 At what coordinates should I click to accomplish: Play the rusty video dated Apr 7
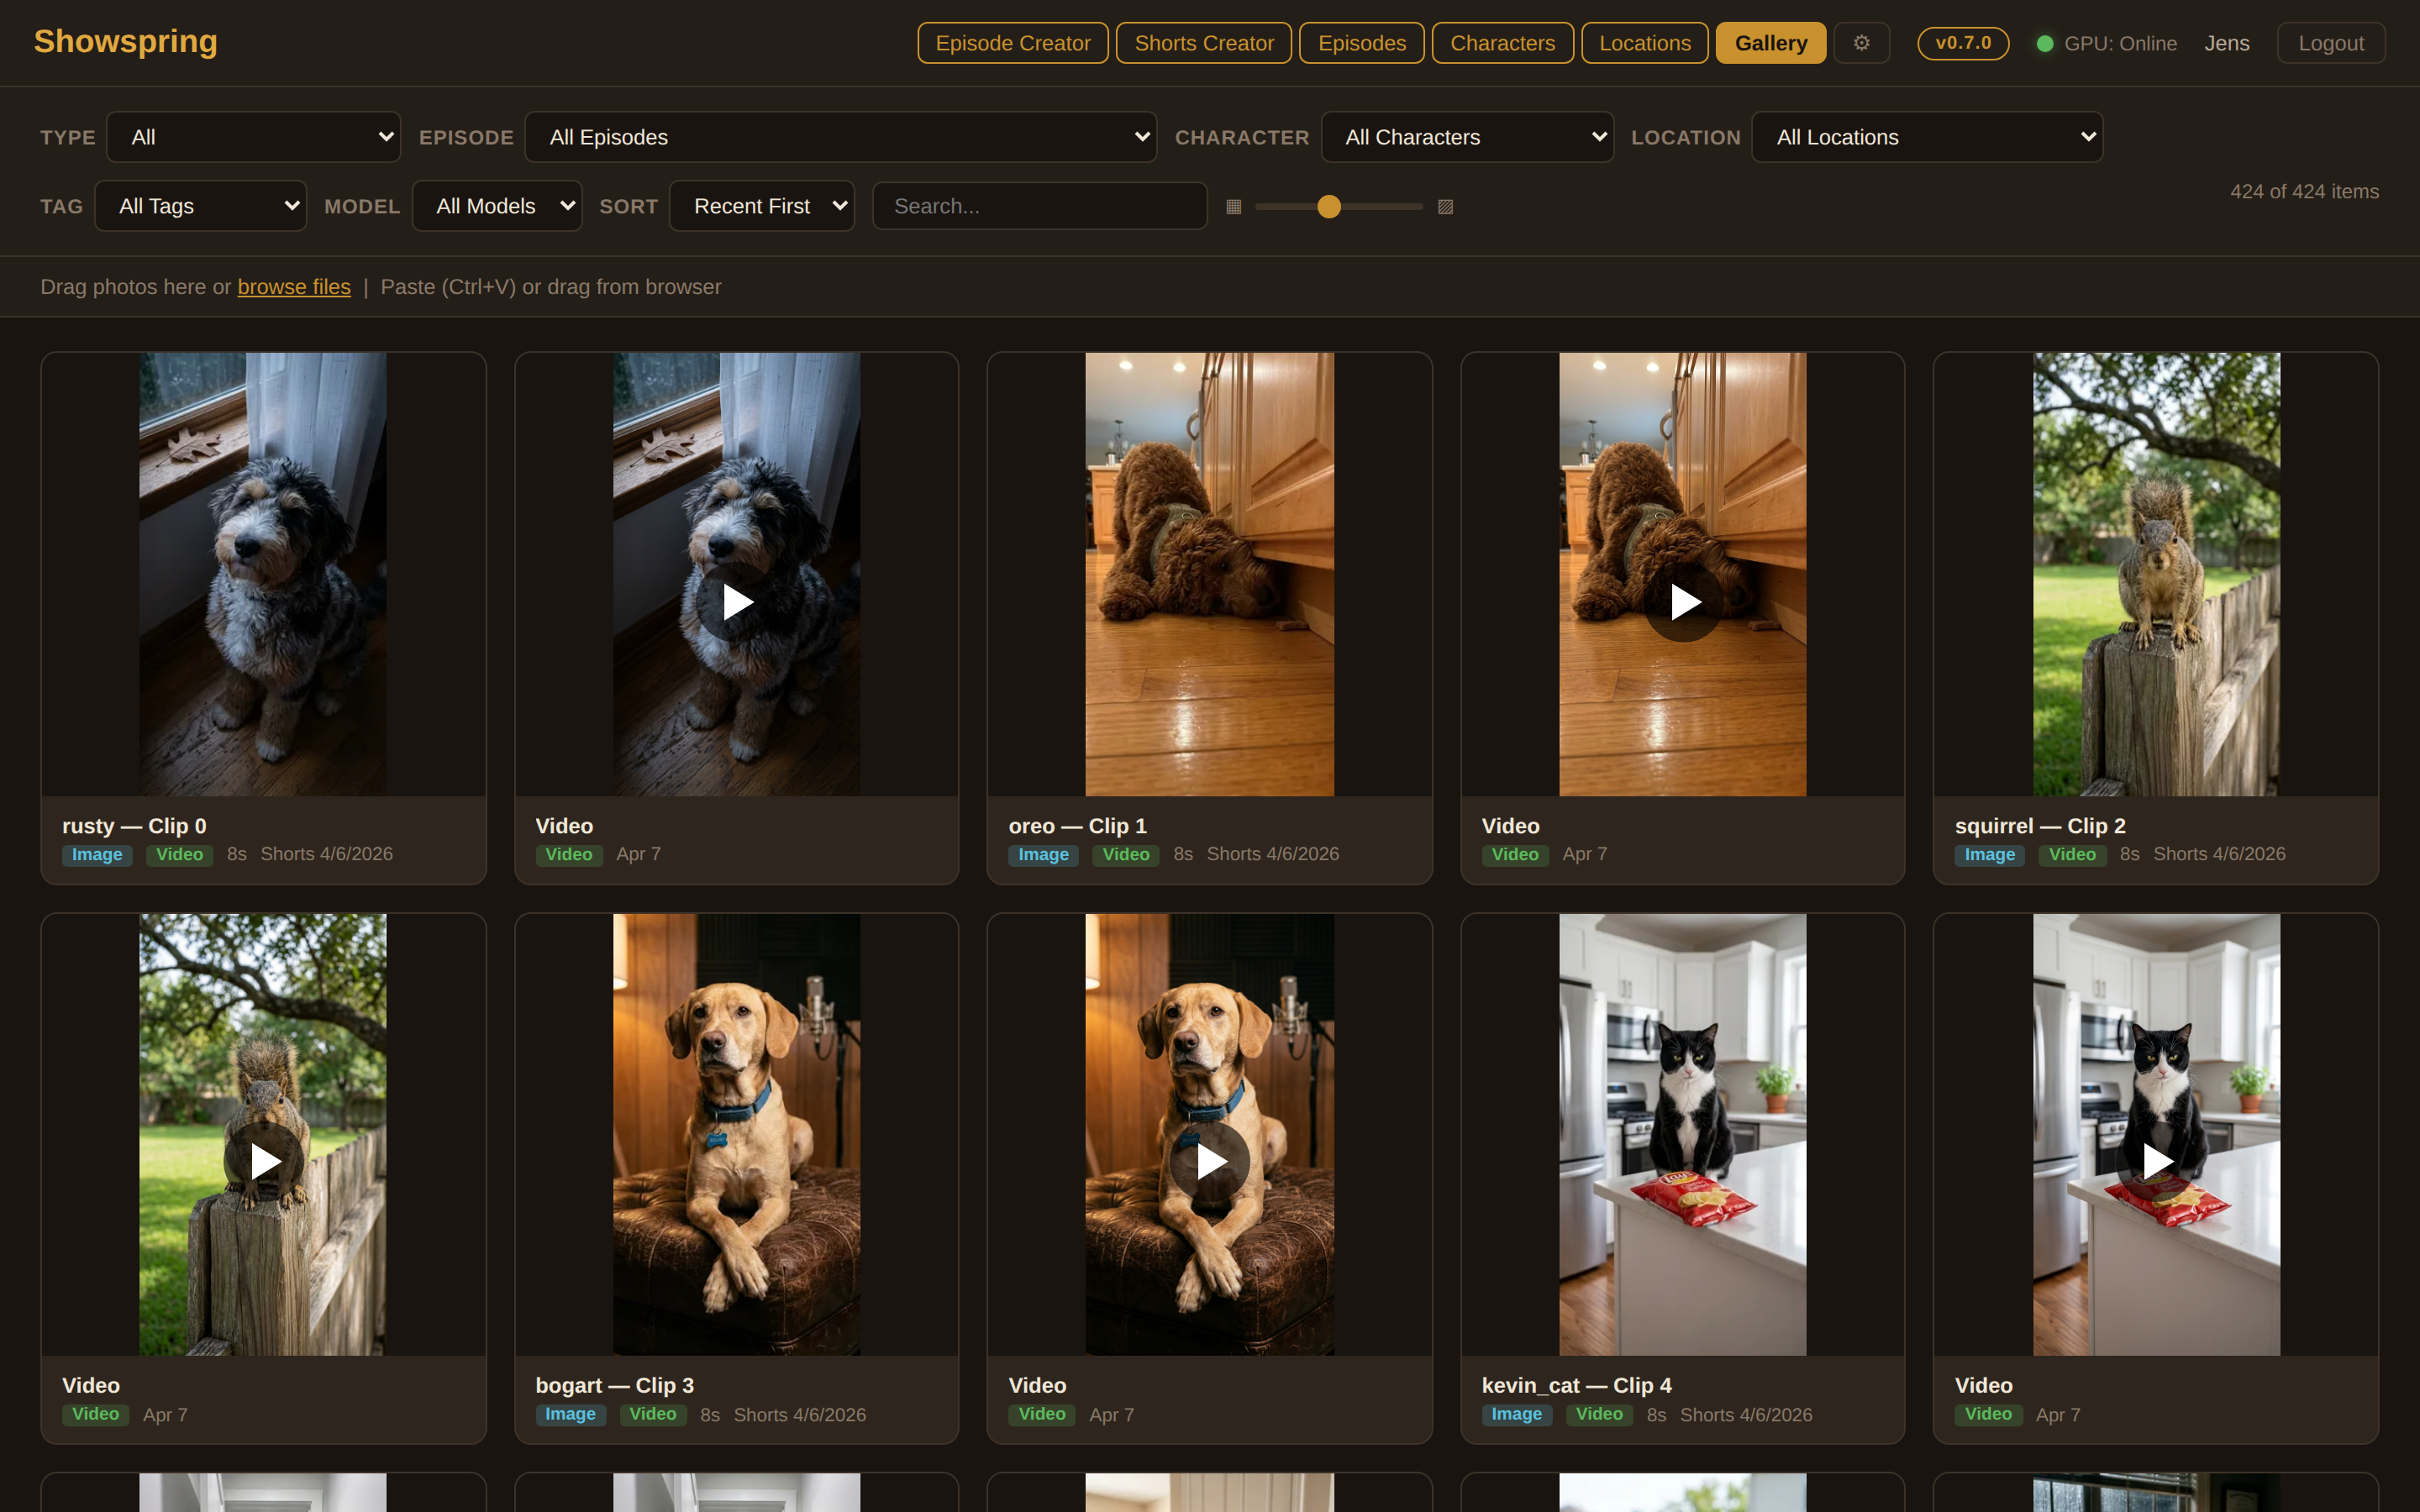pos(737,602)
